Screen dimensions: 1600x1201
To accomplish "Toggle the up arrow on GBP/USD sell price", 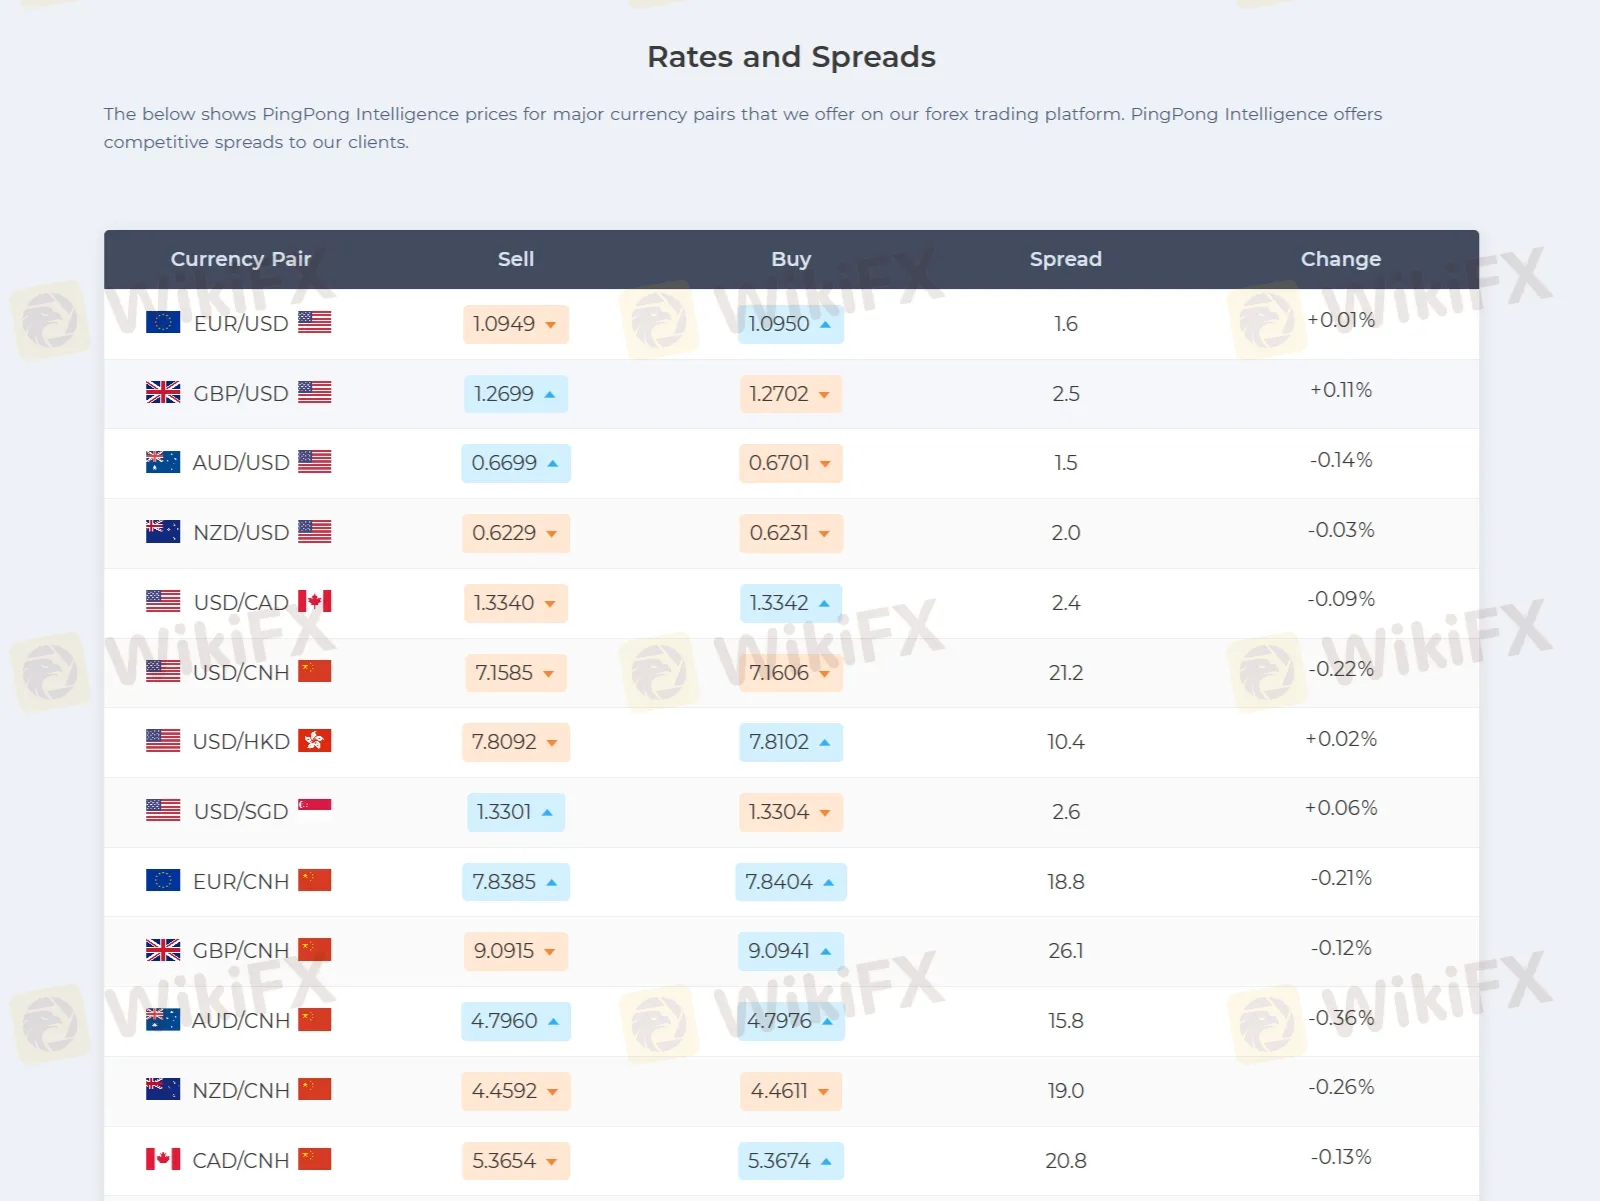I will 549,393.
